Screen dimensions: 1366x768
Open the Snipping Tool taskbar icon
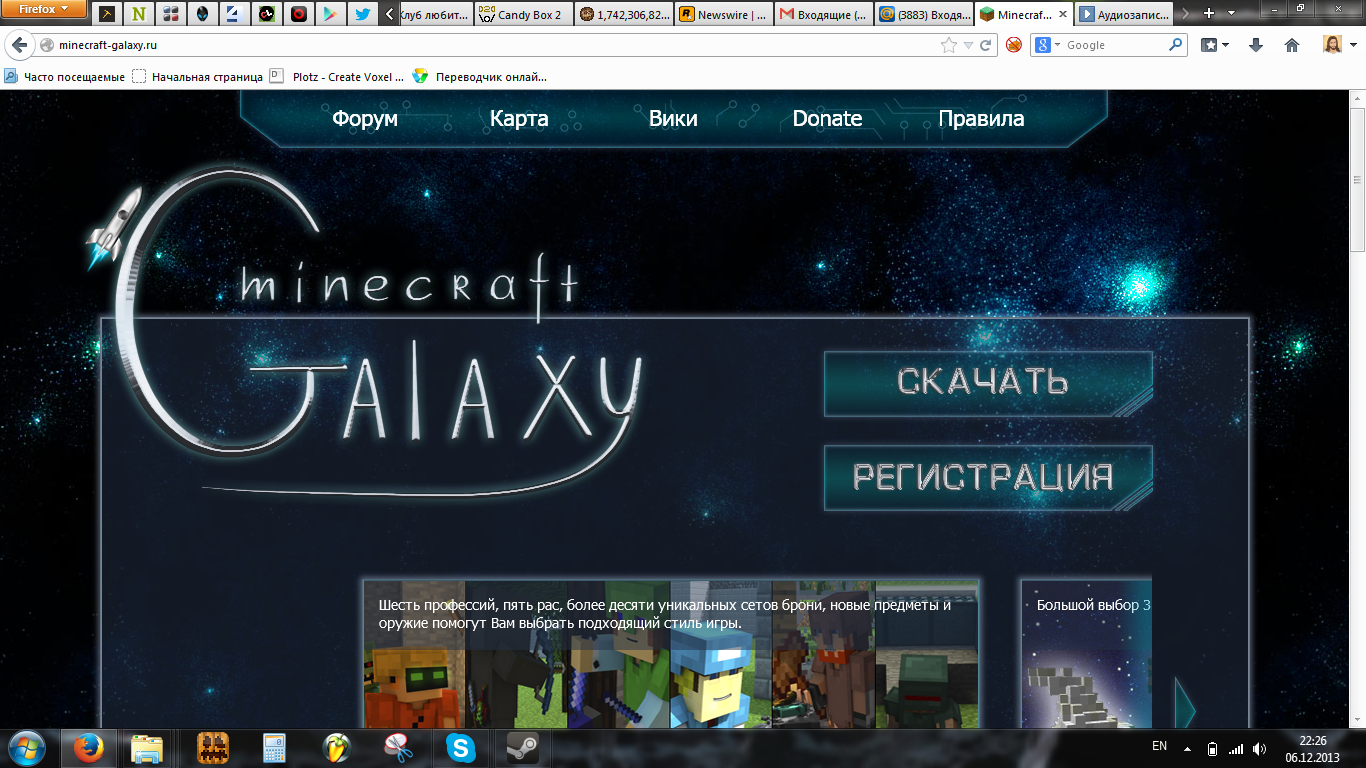pyautogui.click(x=399, y=748)
